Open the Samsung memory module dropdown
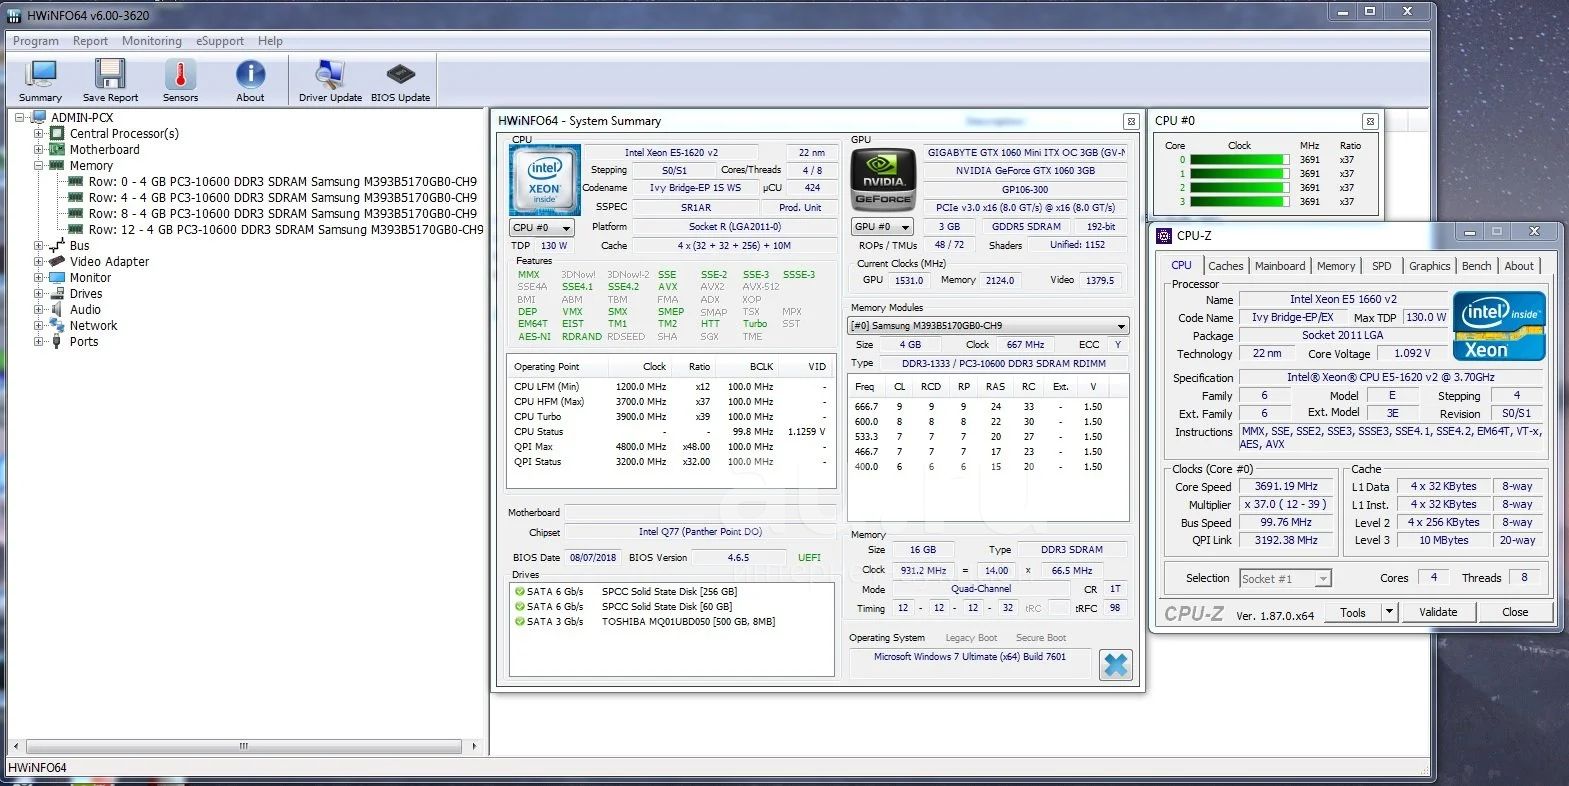The height and width of the screenshot is (786, 1569). click(x=988, y=326)
